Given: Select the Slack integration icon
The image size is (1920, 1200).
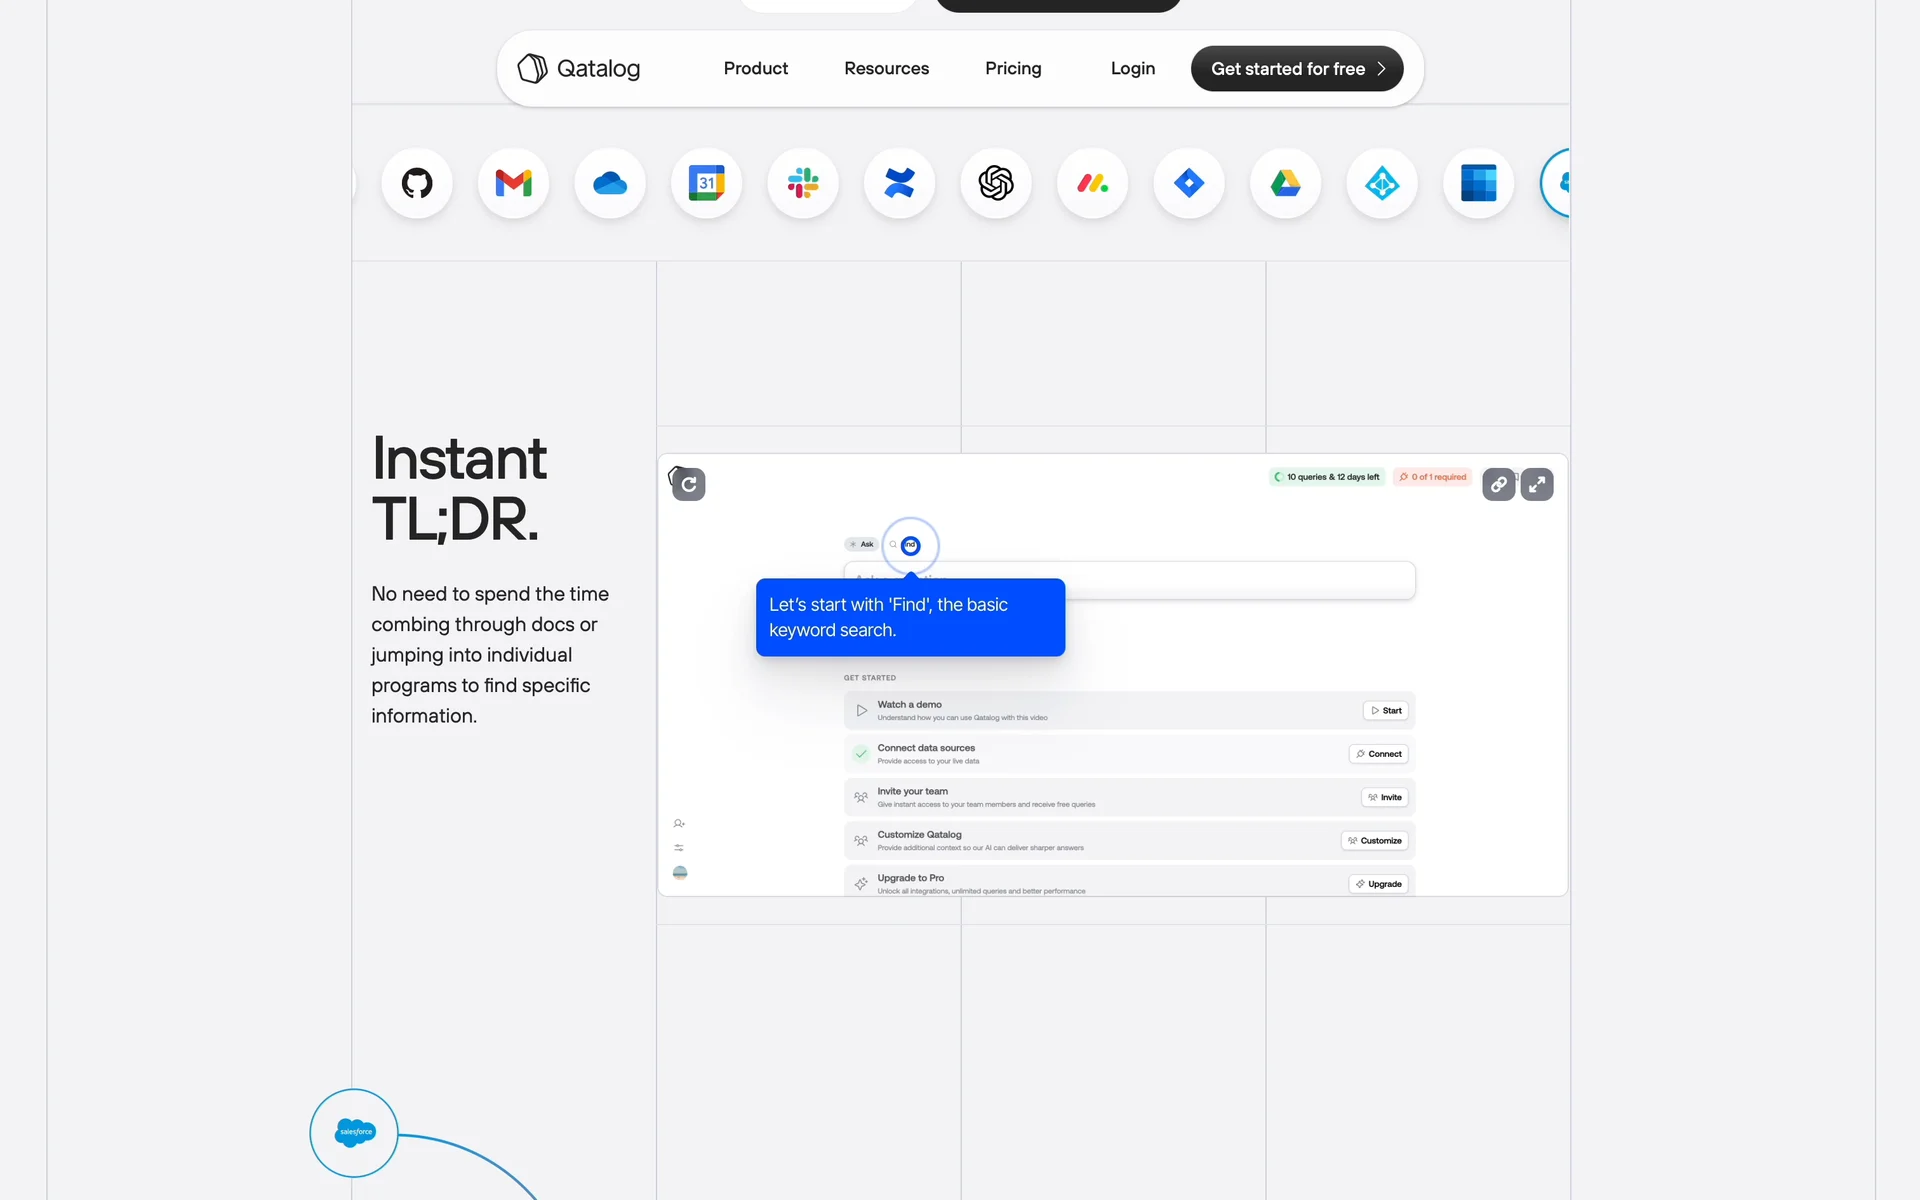Looking at the screenshot, I should tap(803, 183).
